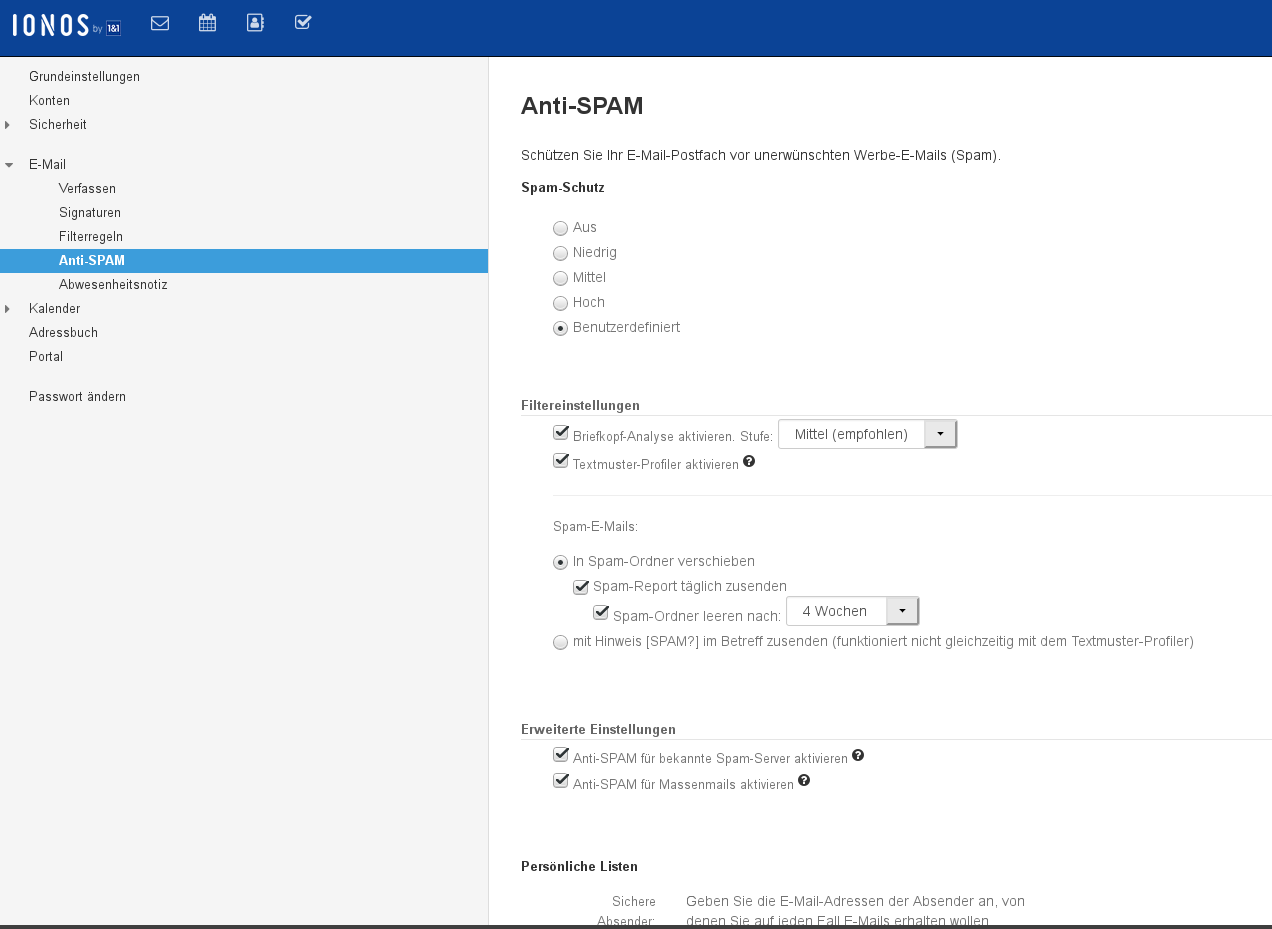This screenshot has width=1272, height=929.
Task: Select Anti-SPAM in sidebar
Action: click(x=244, y=261)
